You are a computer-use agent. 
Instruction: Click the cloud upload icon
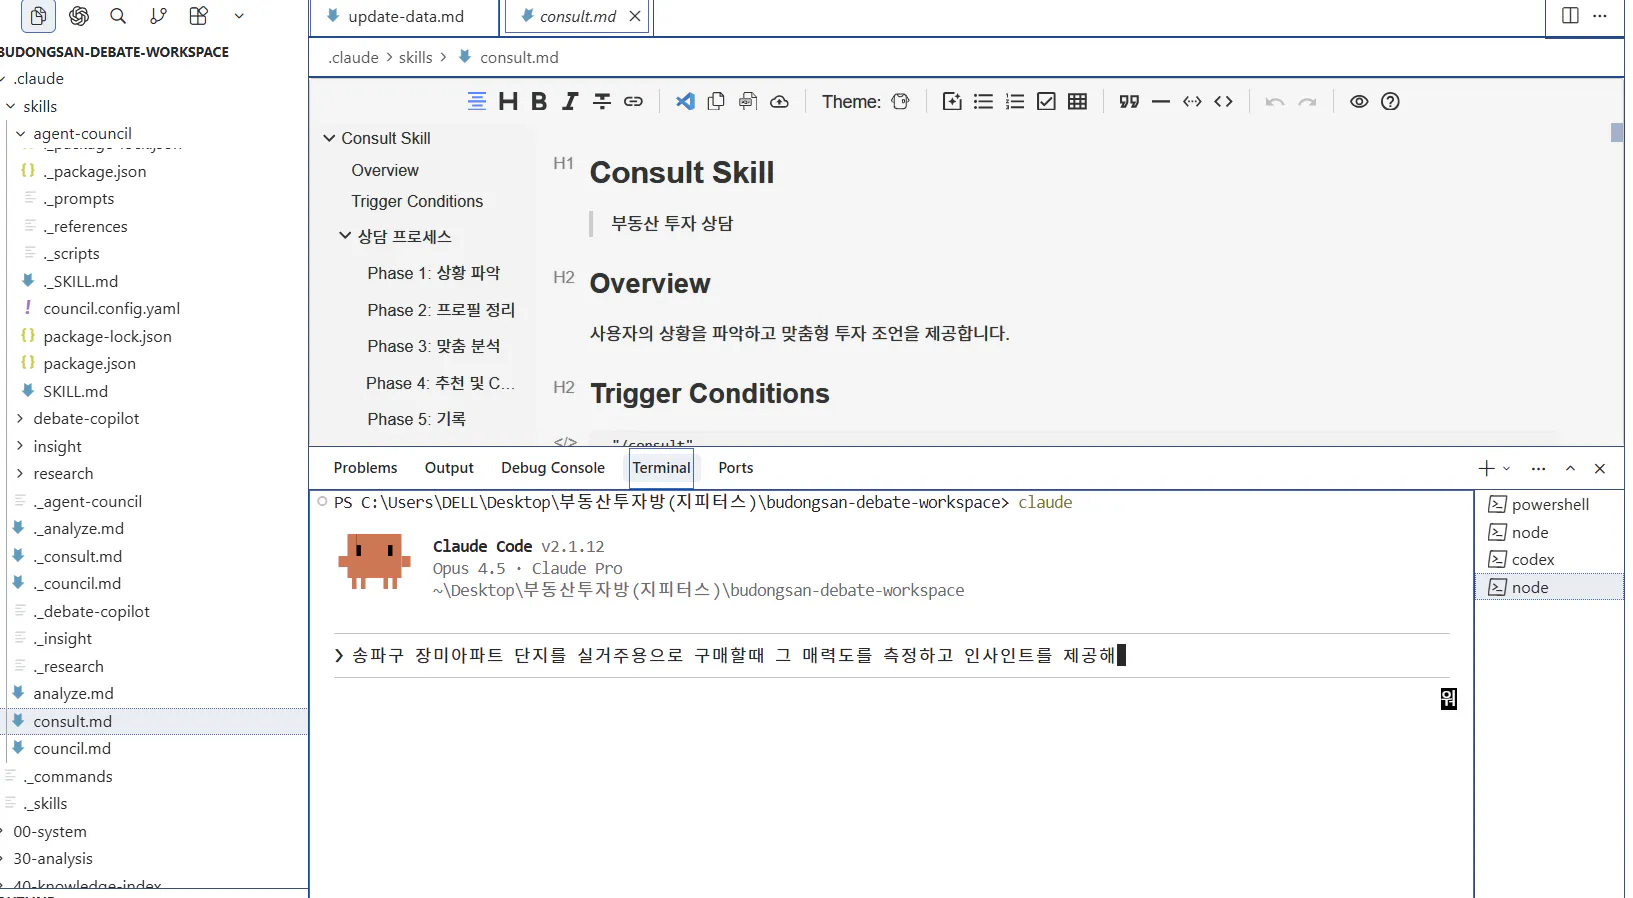[x=779, y=101]
